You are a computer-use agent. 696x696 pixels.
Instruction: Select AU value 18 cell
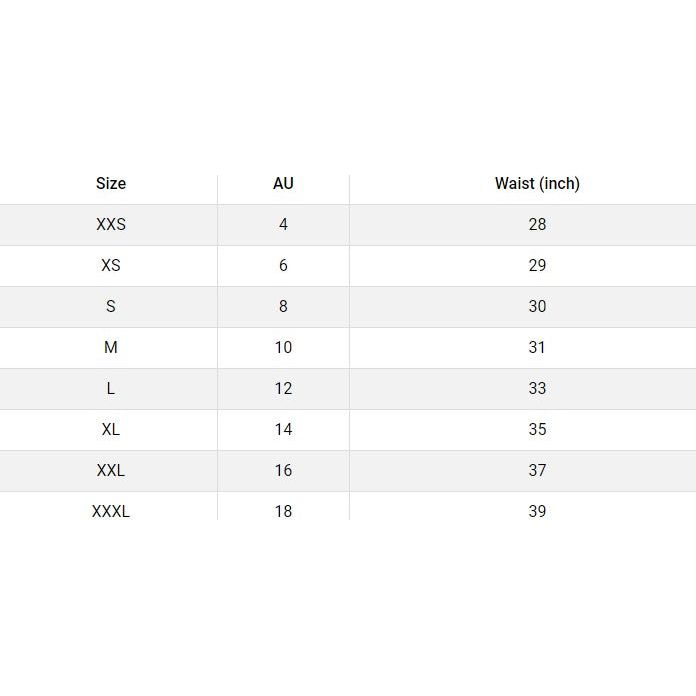point(283,511)
